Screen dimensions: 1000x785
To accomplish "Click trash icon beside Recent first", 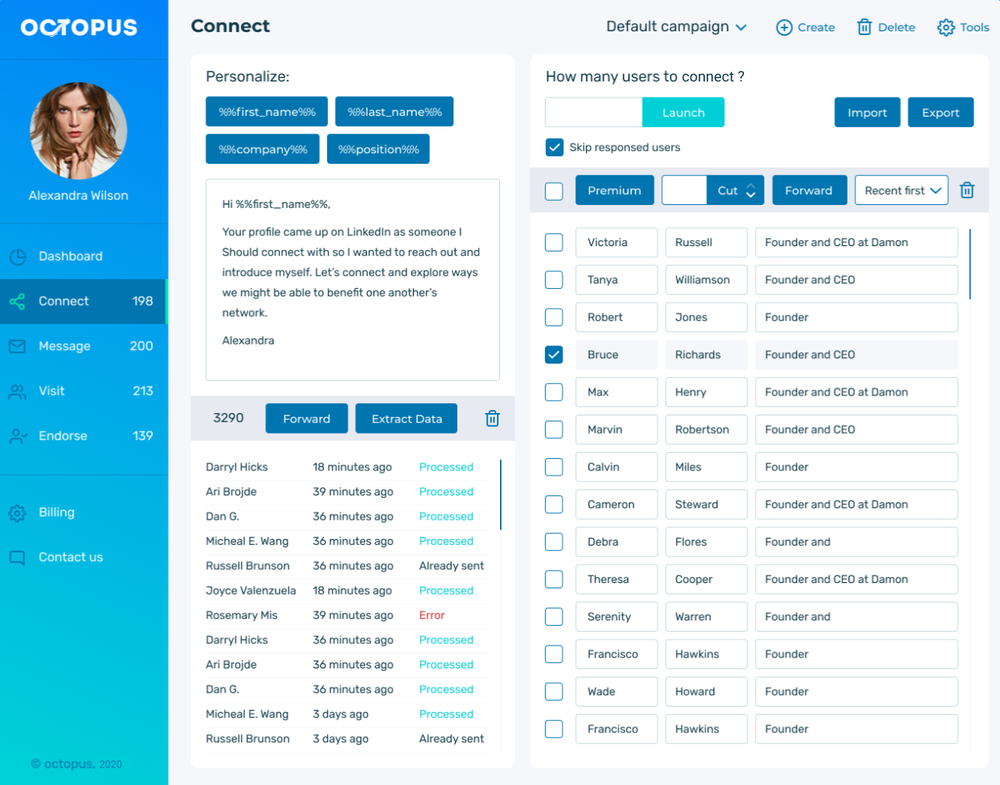I will [967, 190].
